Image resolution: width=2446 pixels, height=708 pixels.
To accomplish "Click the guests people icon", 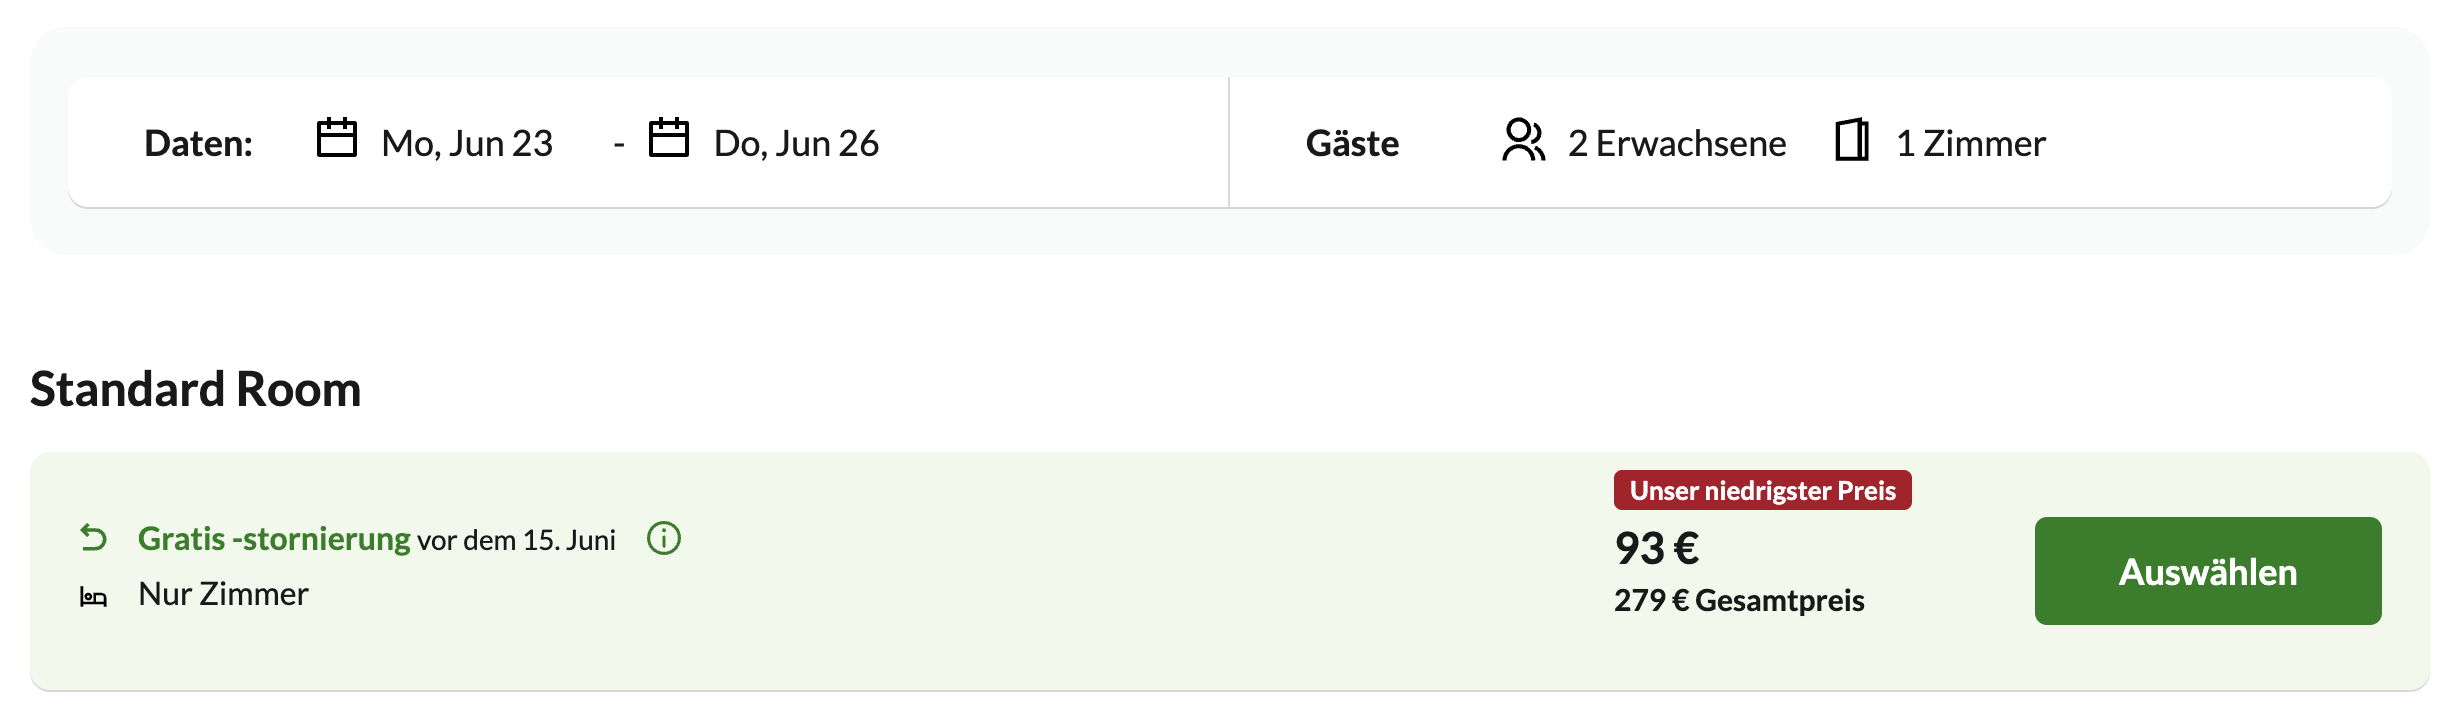I will 1524,140.
